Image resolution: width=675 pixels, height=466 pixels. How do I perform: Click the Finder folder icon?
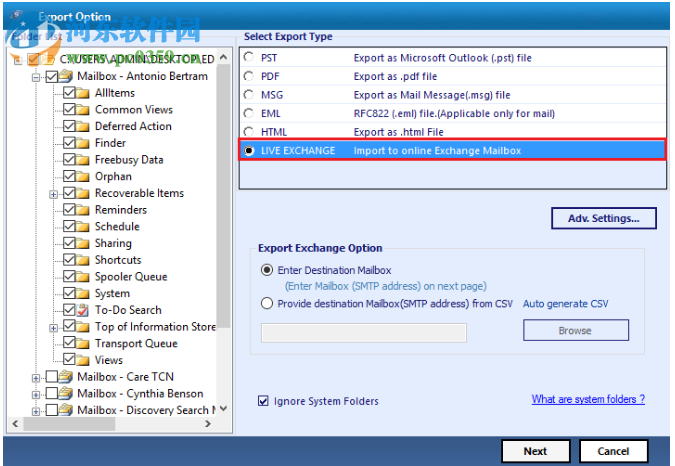[x=83, y=143]
